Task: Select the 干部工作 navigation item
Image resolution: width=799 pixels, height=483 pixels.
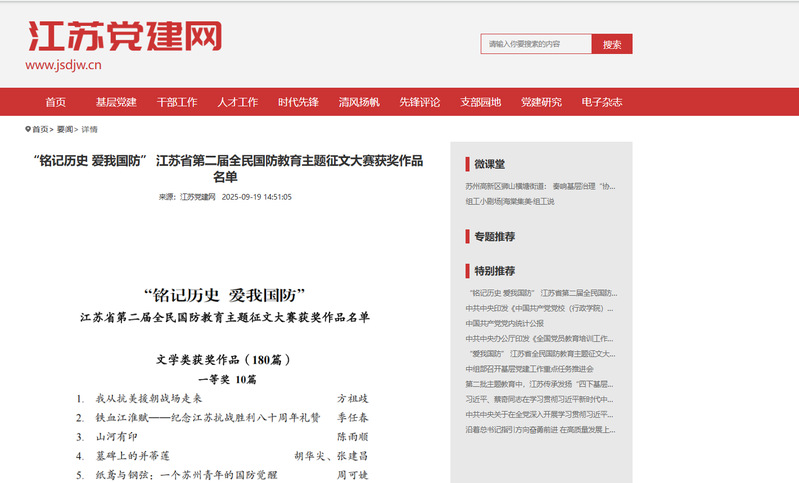Action: click(x=177, y=102)
